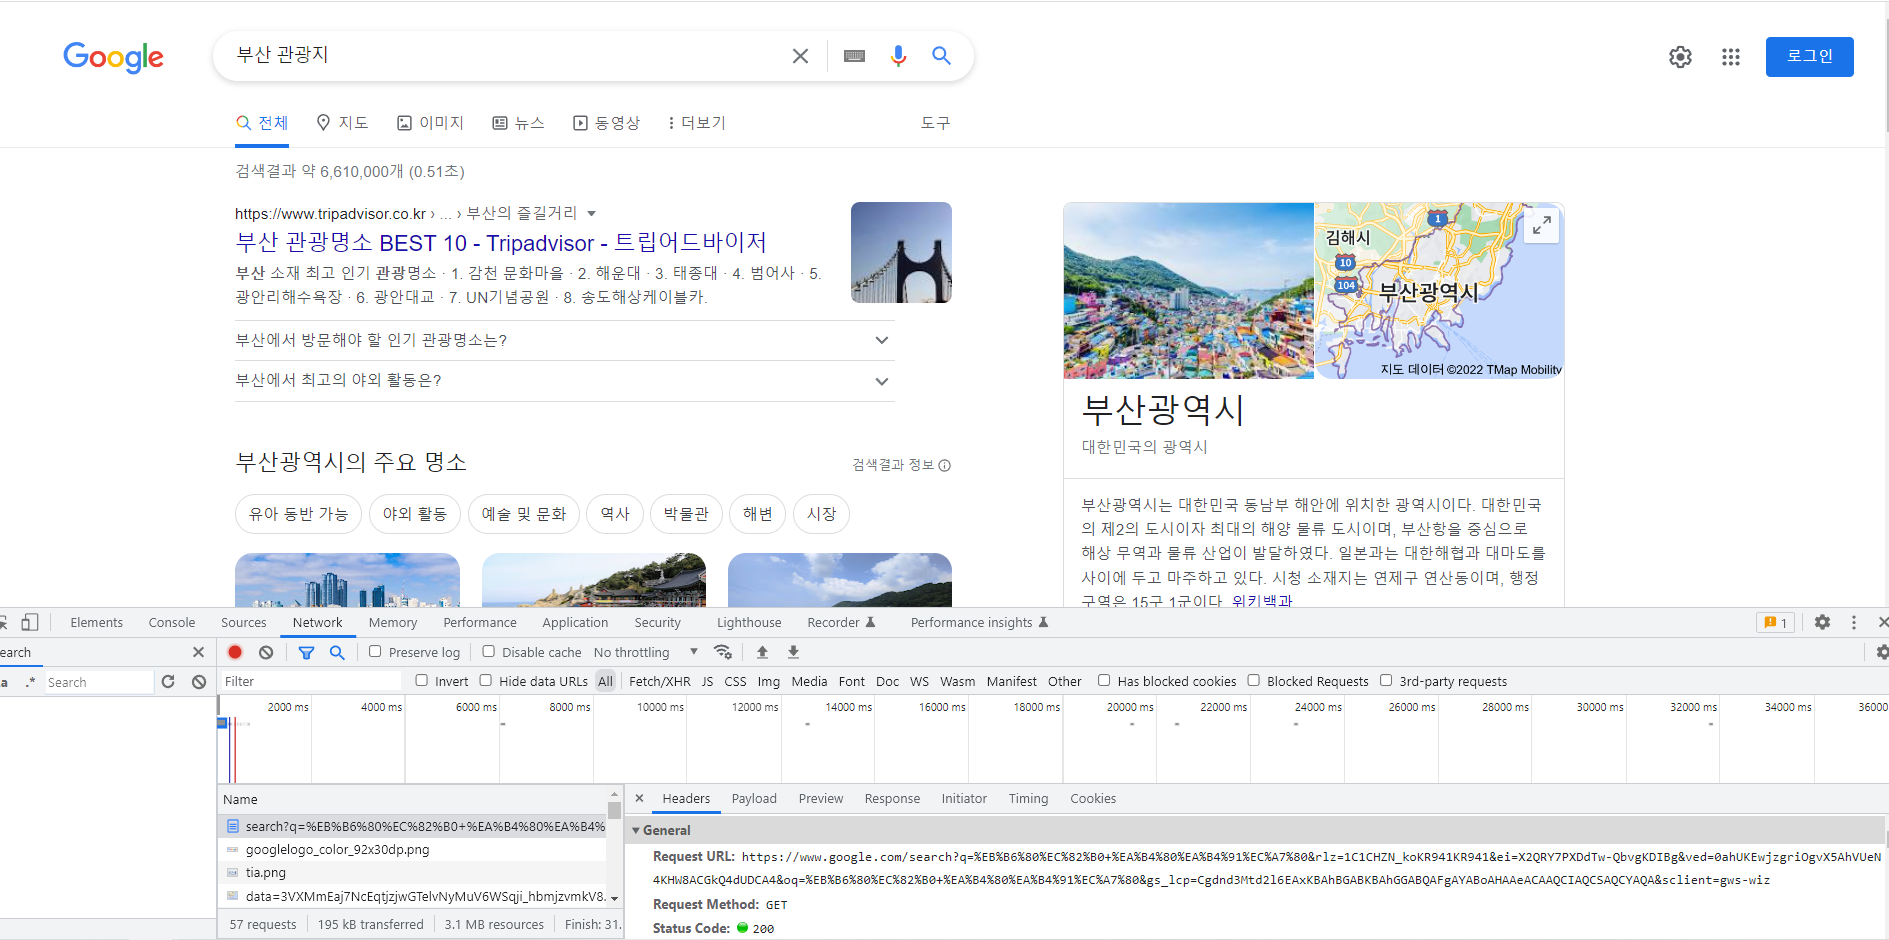
Task: Focus the network Filter input field
Action: point(310,681)
